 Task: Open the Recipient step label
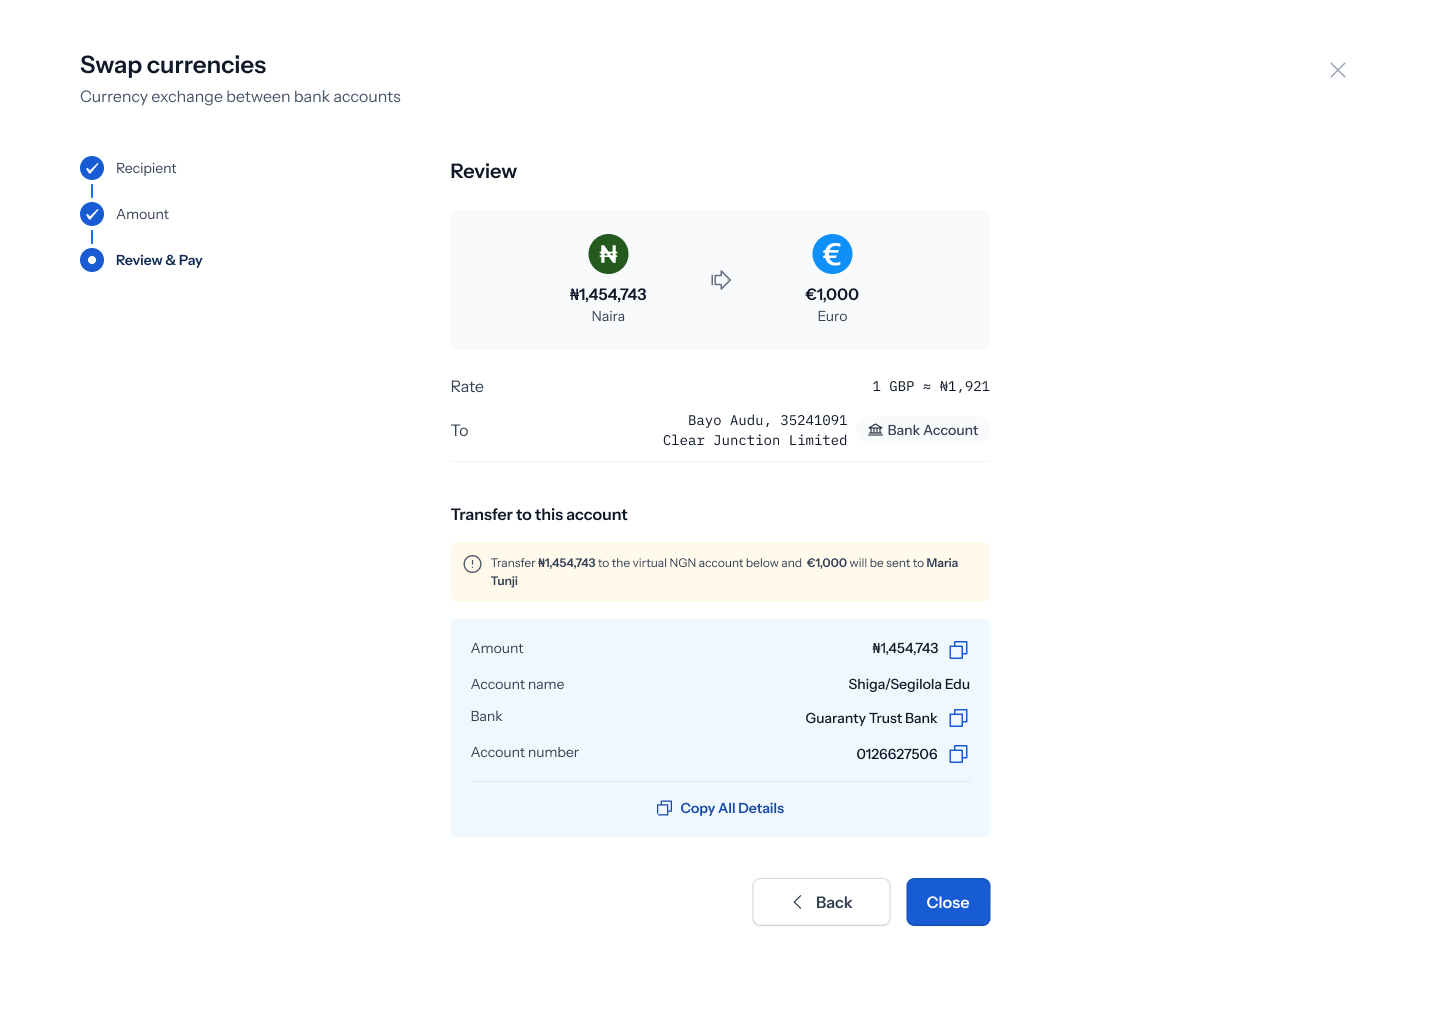(x=146, y=168)
